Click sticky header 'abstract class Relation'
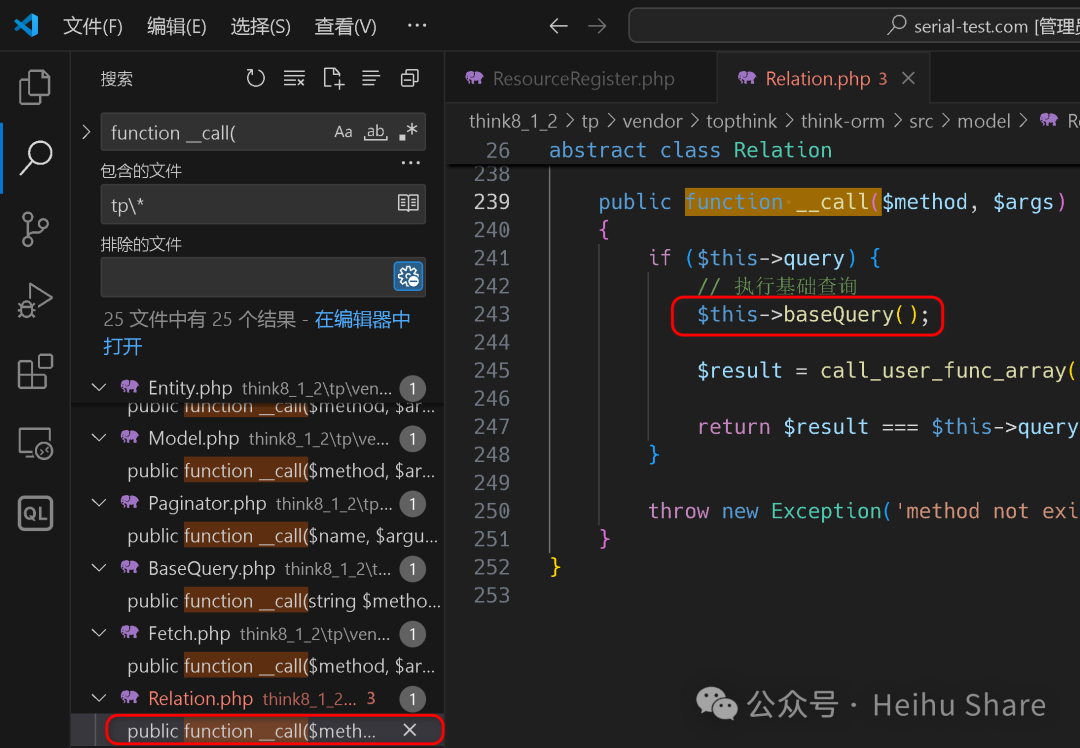 690,150
